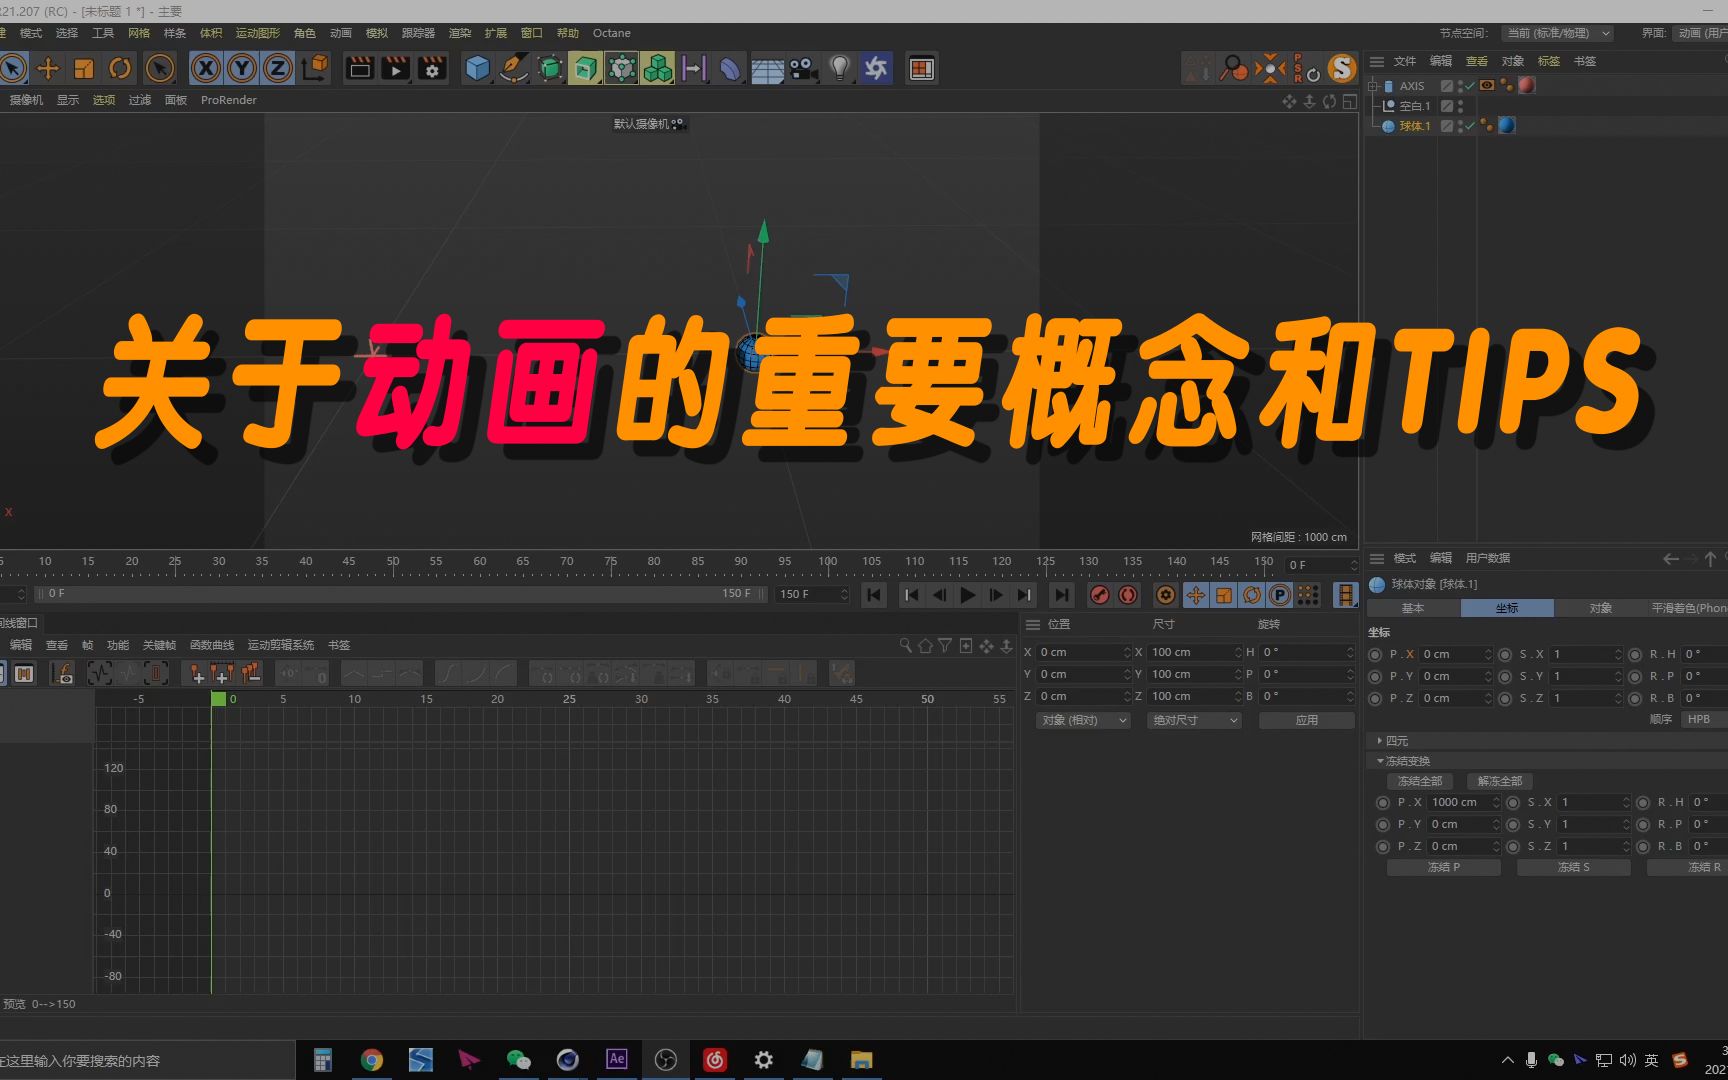Open the 节点空间 dropdown showing 当前 (标准/物理)
The height and width of the screenshot is (1080, 1728).
[1556, 33]
